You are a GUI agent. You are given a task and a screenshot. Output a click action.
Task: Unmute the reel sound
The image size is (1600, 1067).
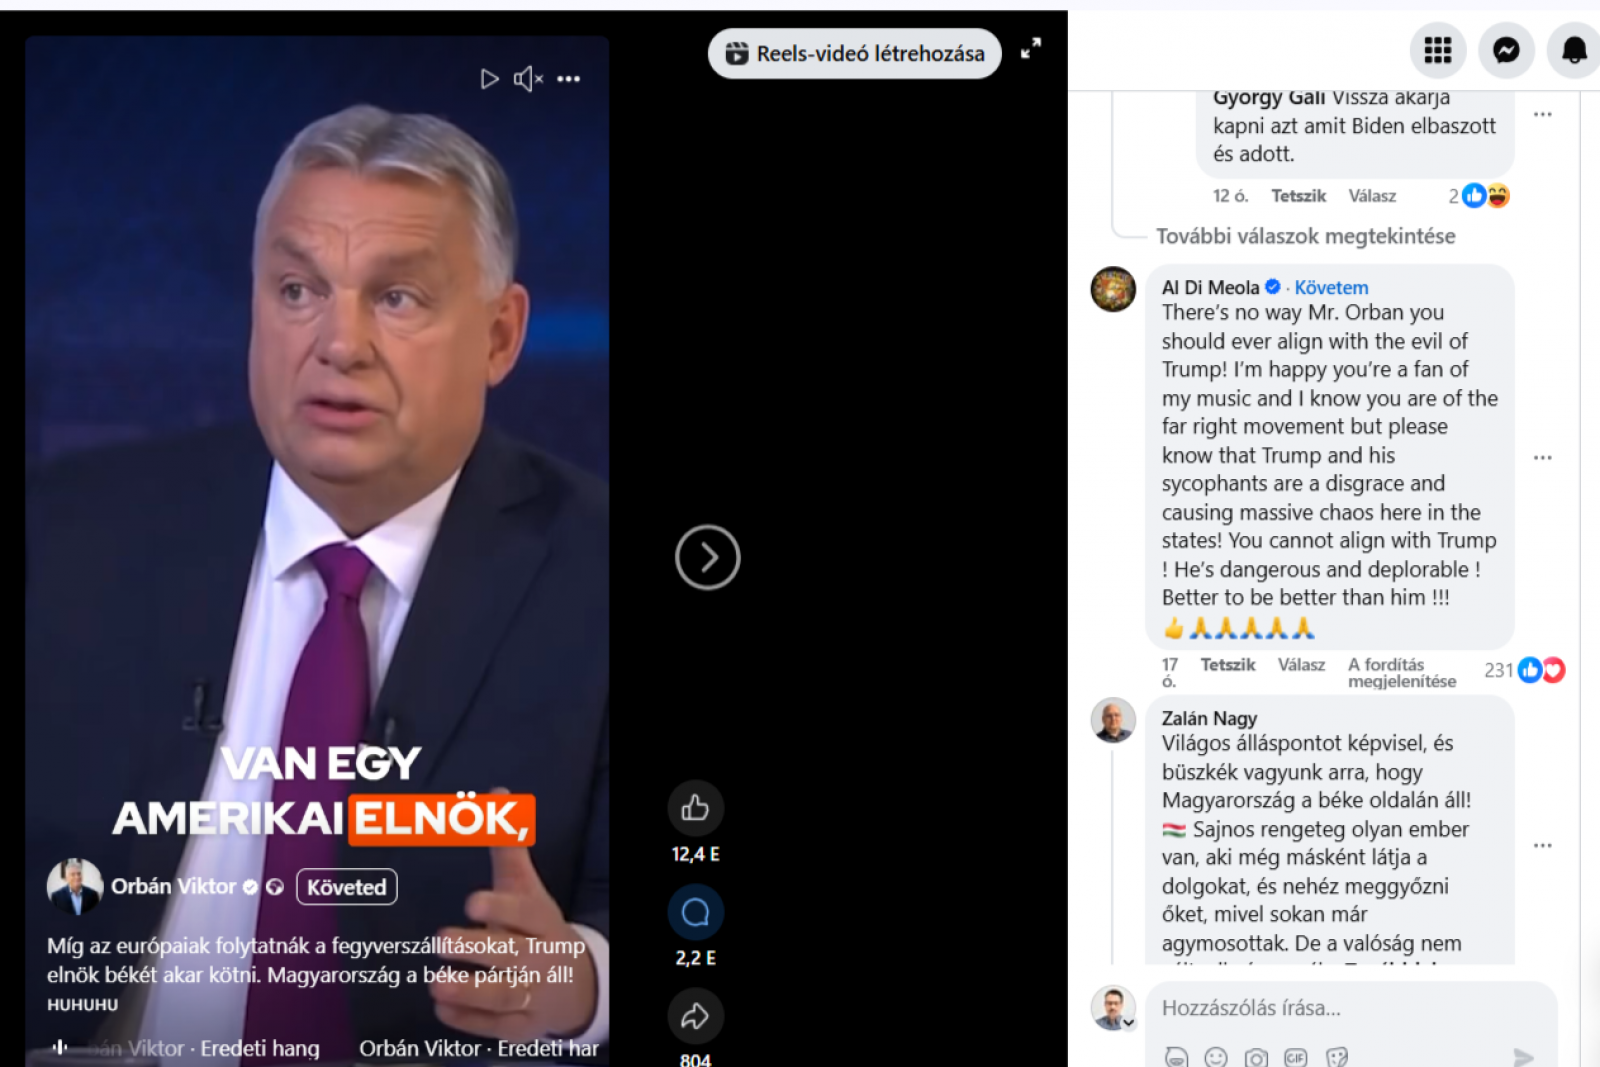(528, 79)
